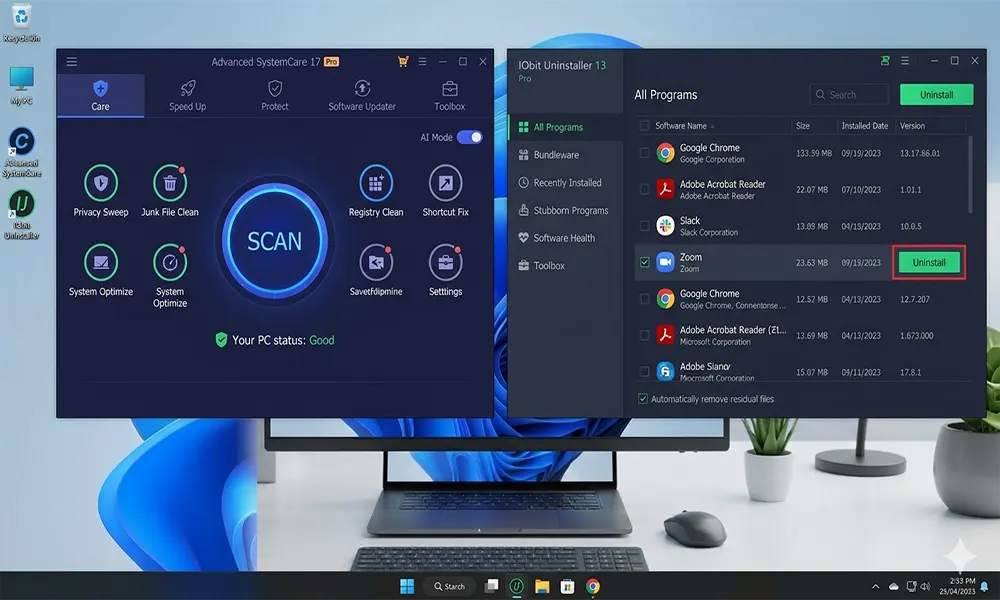Open Microsoft Store from the taskbar
Image resolution: width=1000 pixels, height=600 pixels.
pos(567,586)
